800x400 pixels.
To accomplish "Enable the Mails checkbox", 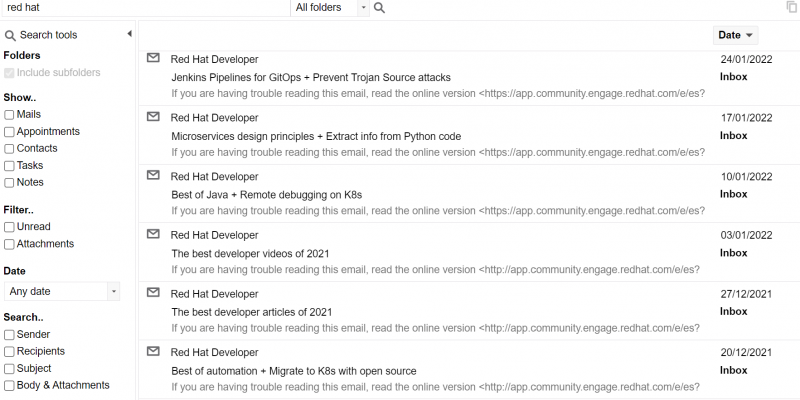I will [x=9, y=115].
